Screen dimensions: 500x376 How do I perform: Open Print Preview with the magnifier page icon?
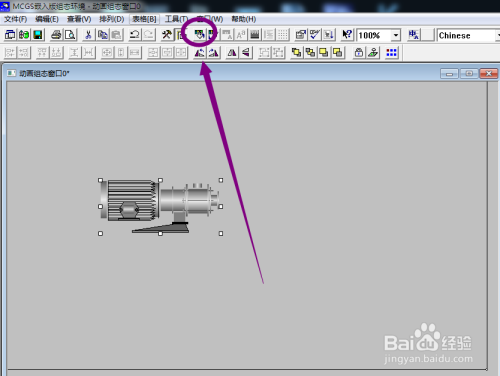coord(70,34)
